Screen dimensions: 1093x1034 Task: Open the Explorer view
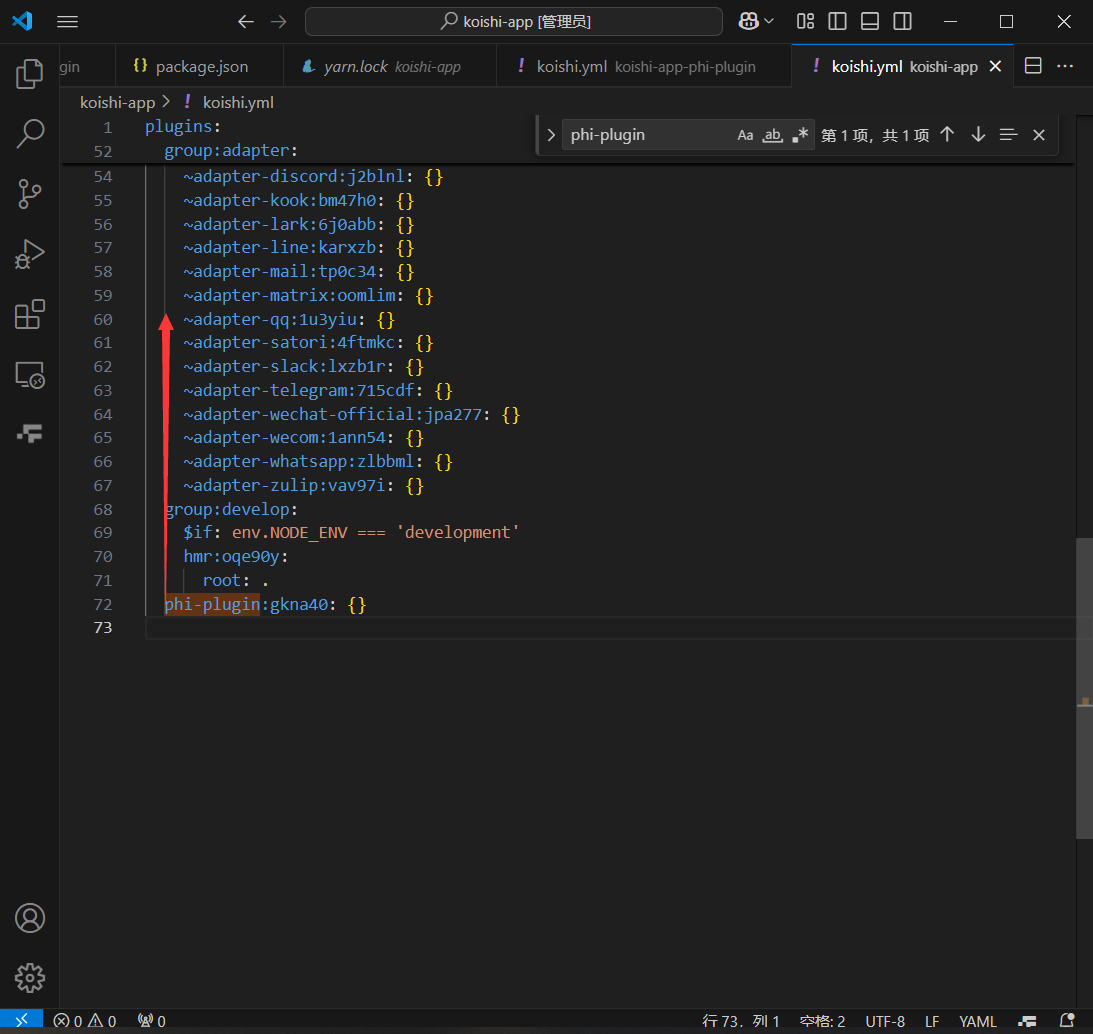click(x=29, y=72)
